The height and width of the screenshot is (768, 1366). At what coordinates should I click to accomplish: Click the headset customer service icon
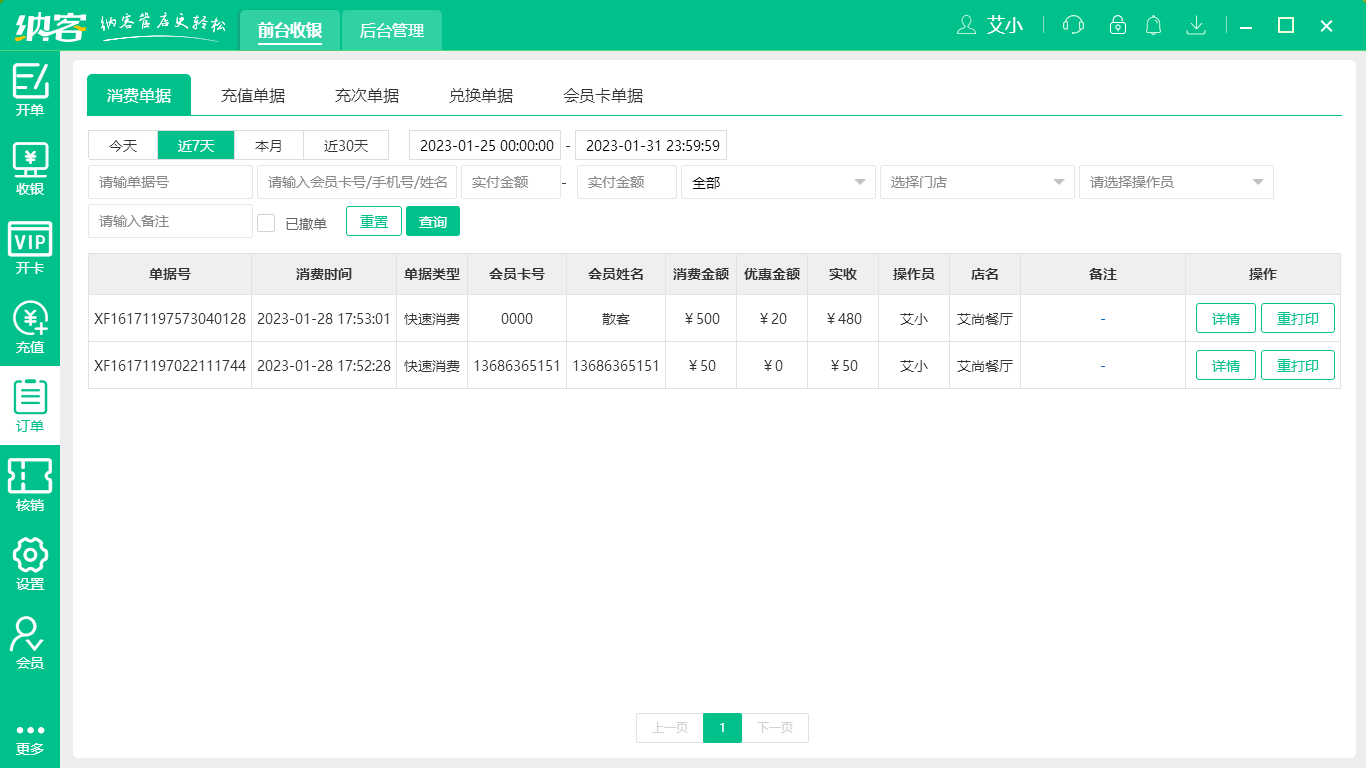[x=1072, y=25]
